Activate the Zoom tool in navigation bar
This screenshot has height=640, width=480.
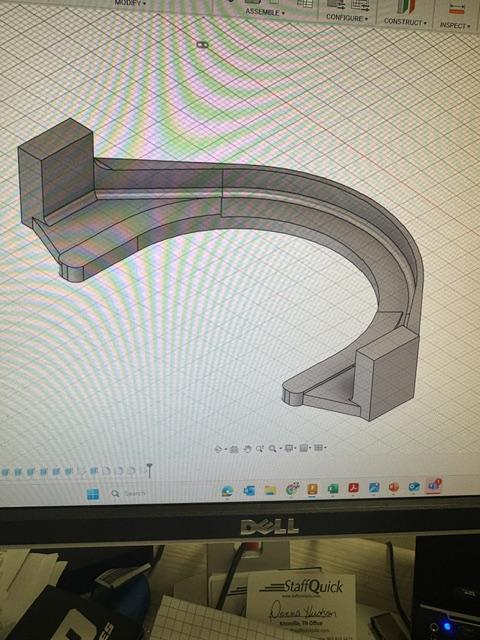click(259, 449)
